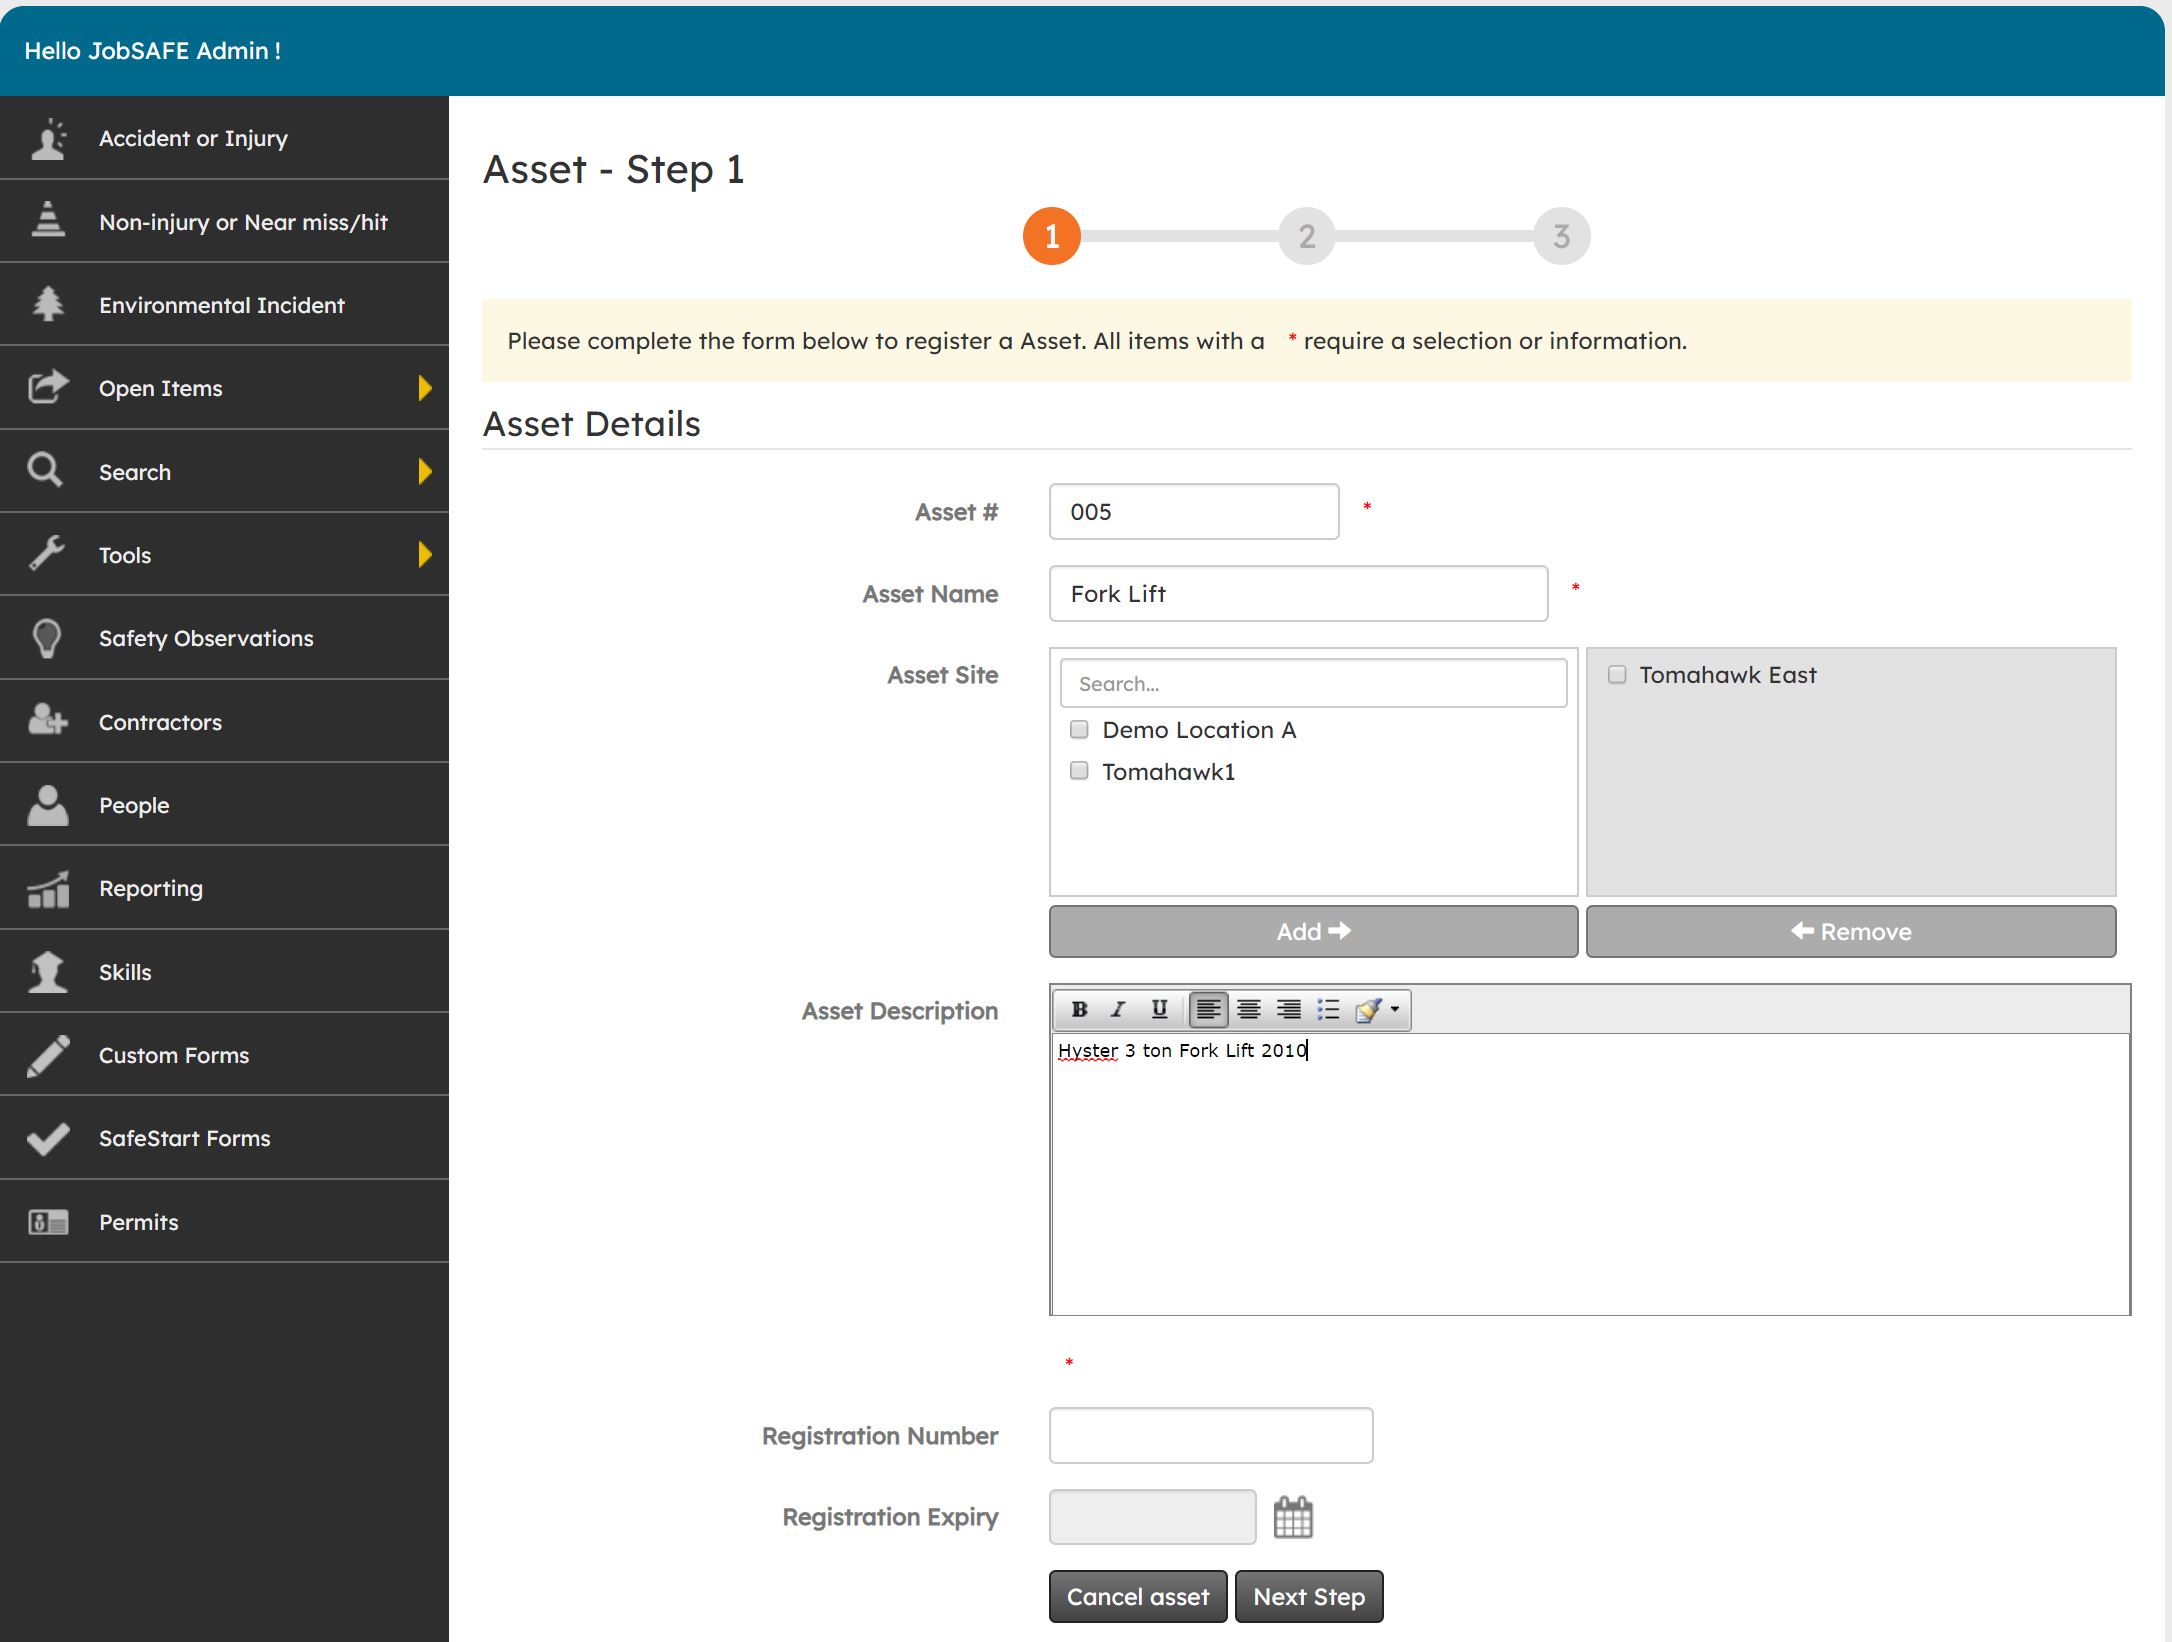Click the Cancel asset button
This screenshot has height=1642, width=2172.
point(1137,1596)
